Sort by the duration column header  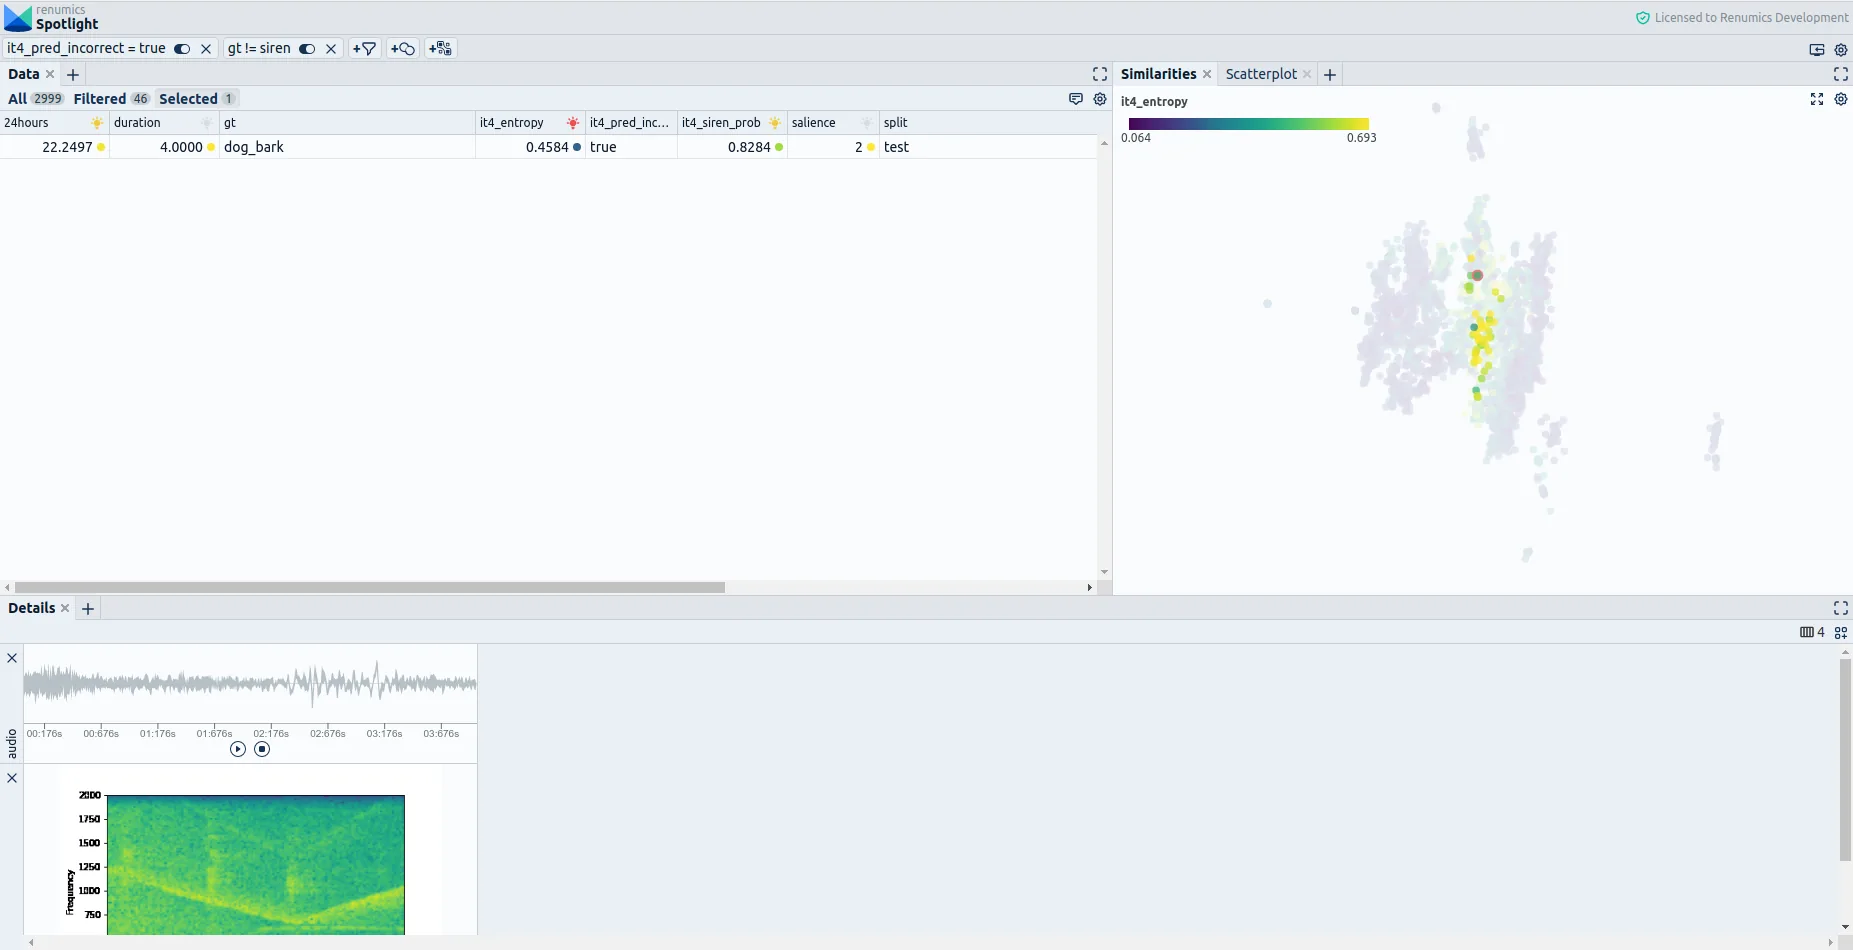pyautogui.click(x=137, y=123)
